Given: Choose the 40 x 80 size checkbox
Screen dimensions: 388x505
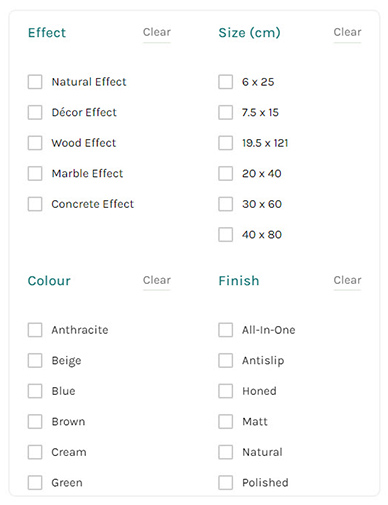Looking at the screenshot, I should click(x=226, y=235).
